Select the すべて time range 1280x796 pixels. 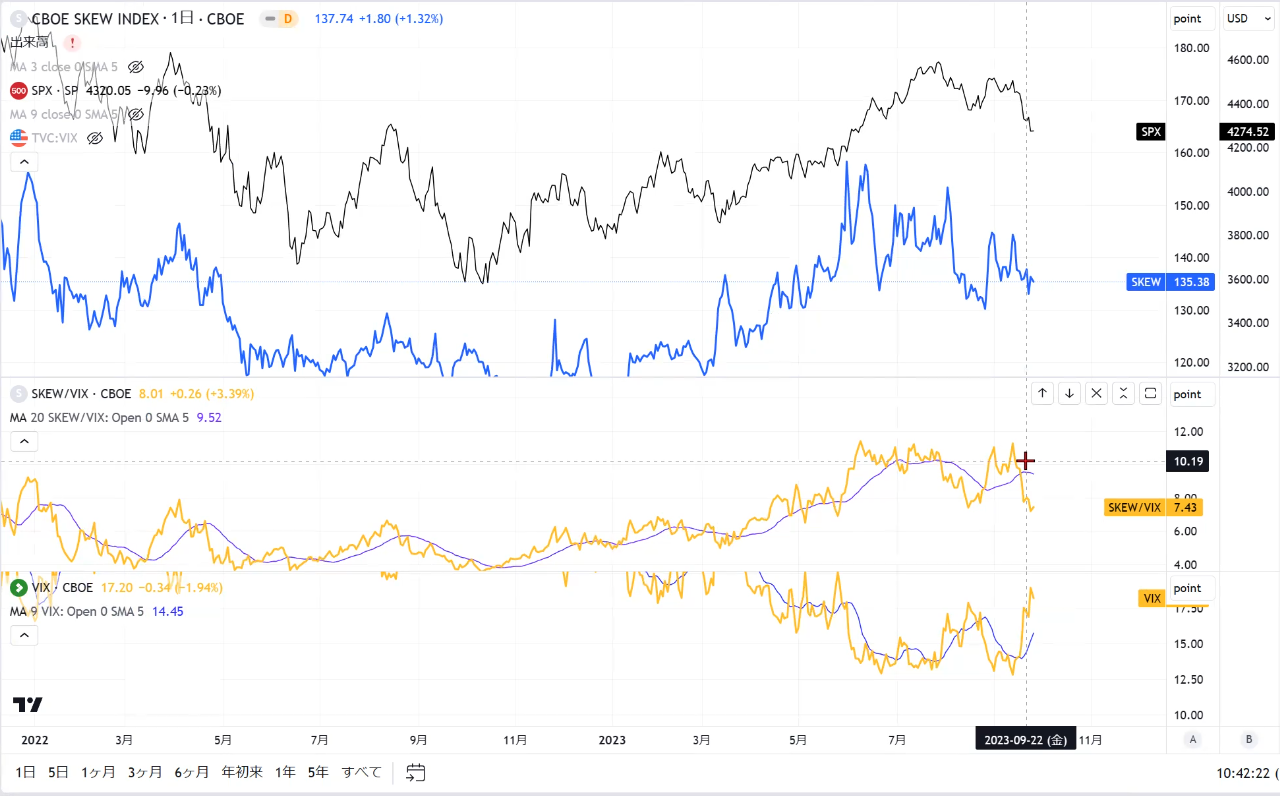[x=362, y=772]
